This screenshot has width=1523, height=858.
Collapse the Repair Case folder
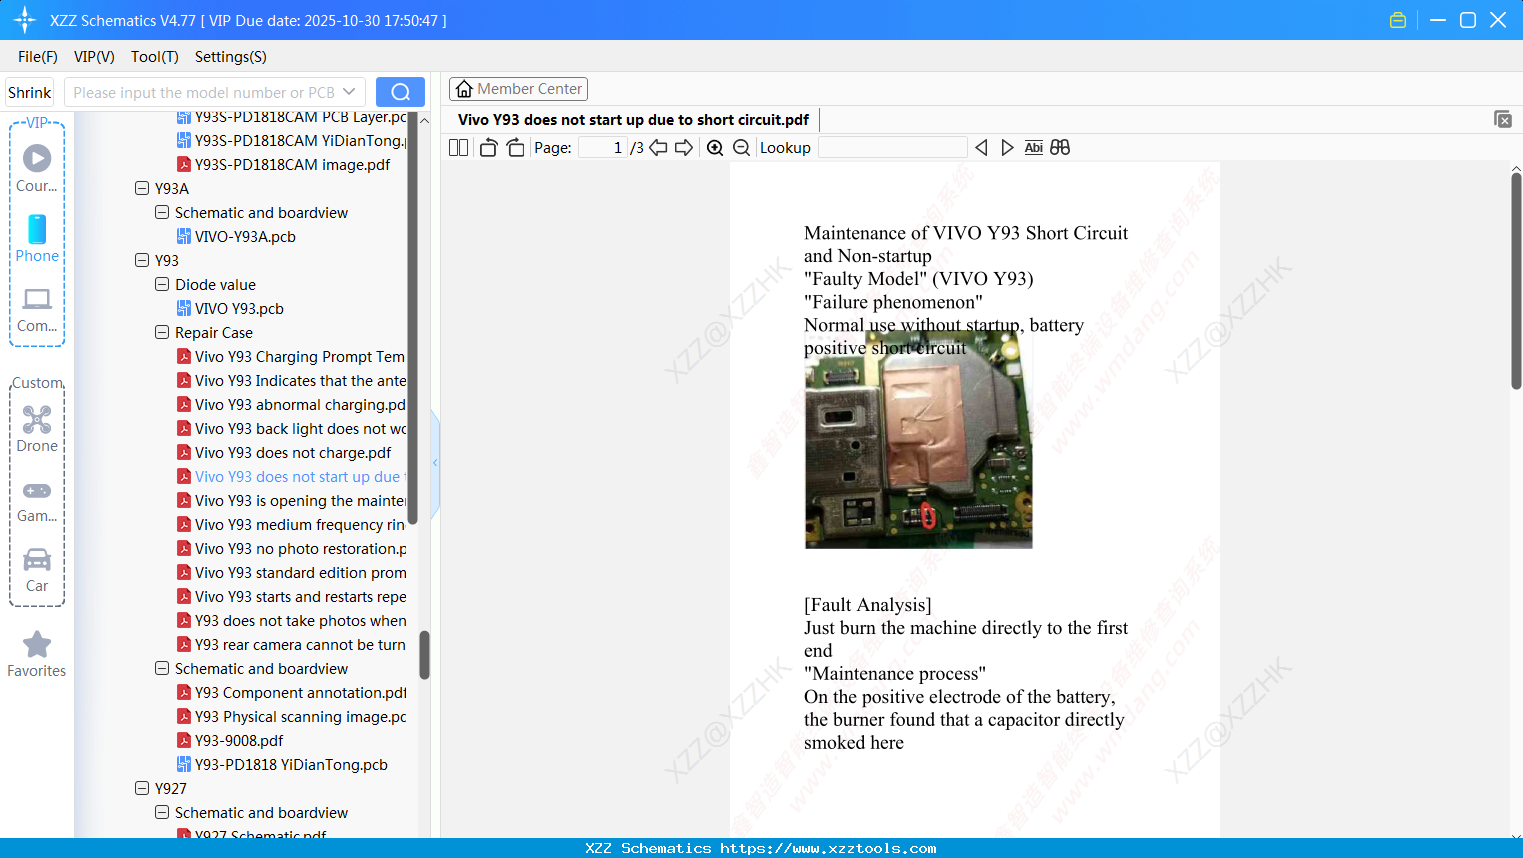tap(162, 332)
